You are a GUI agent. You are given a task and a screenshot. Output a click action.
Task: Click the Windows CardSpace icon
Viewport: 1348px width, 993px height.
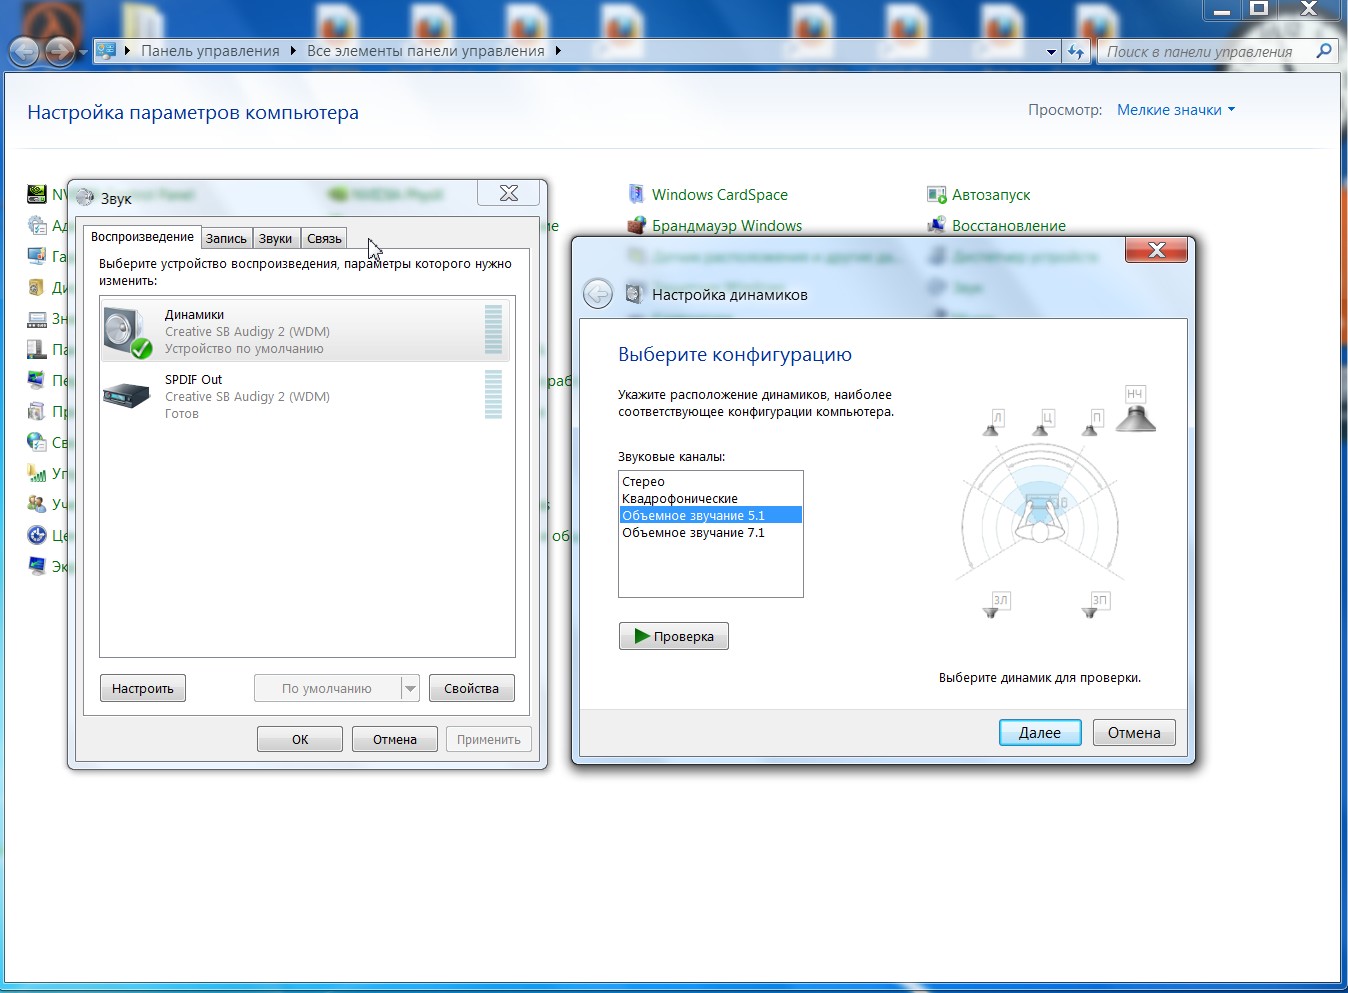click(x=636, y=194)
